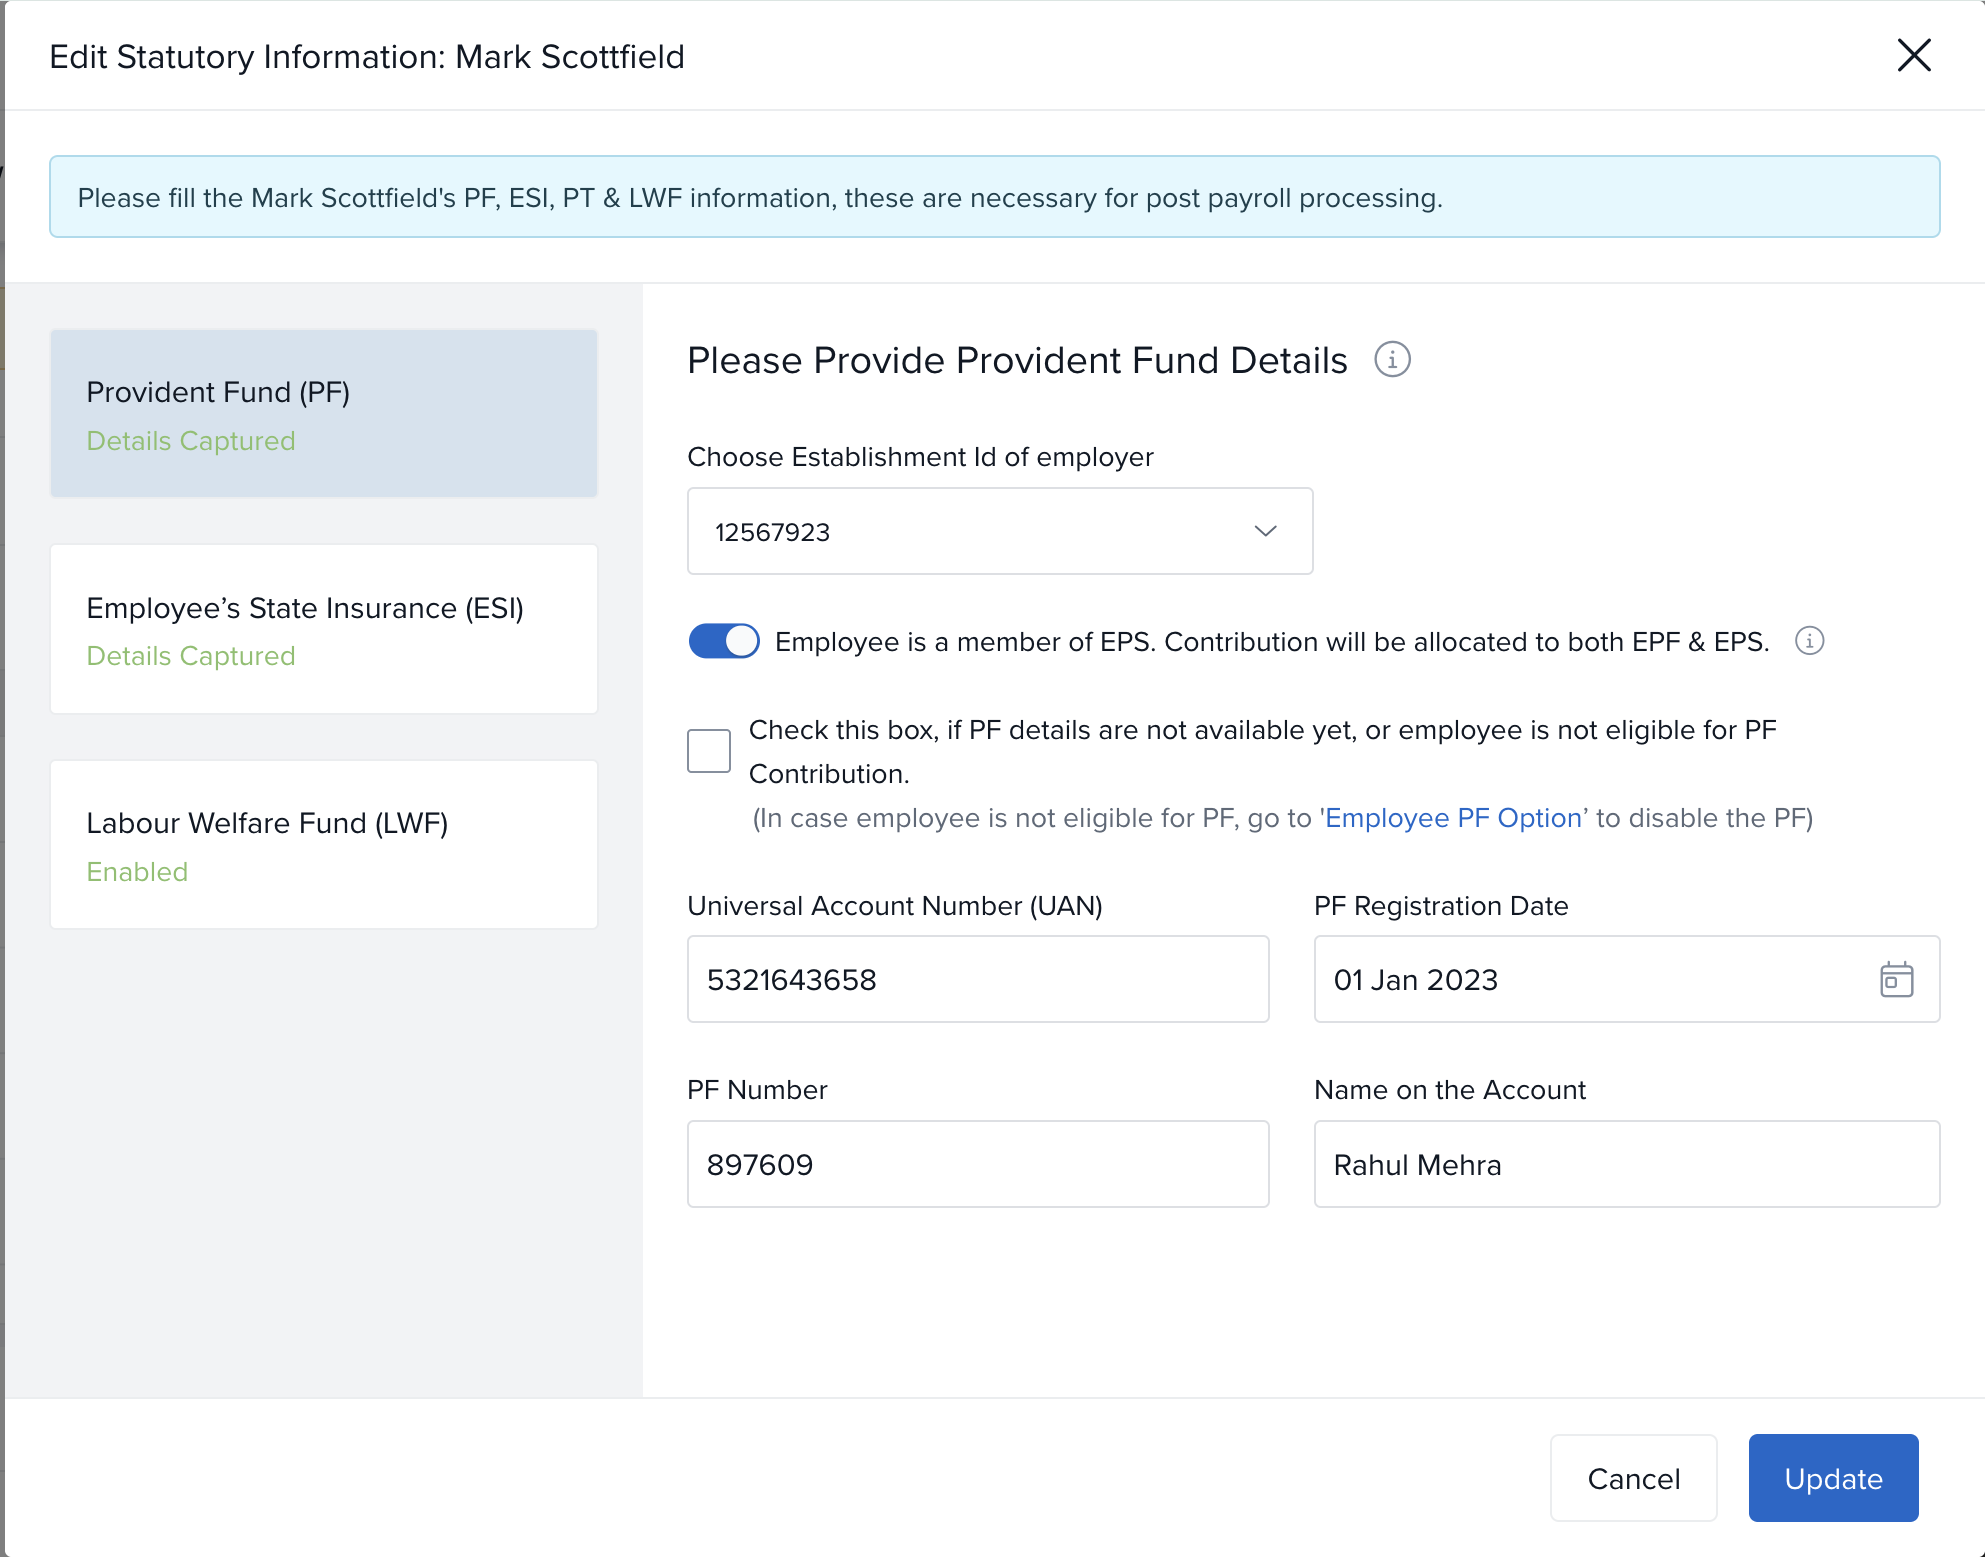Click info icon next to Provident Fund Details heading
This screenshot has height=1557, width=1985.
pyautogui.click(x=1392, y=360)
